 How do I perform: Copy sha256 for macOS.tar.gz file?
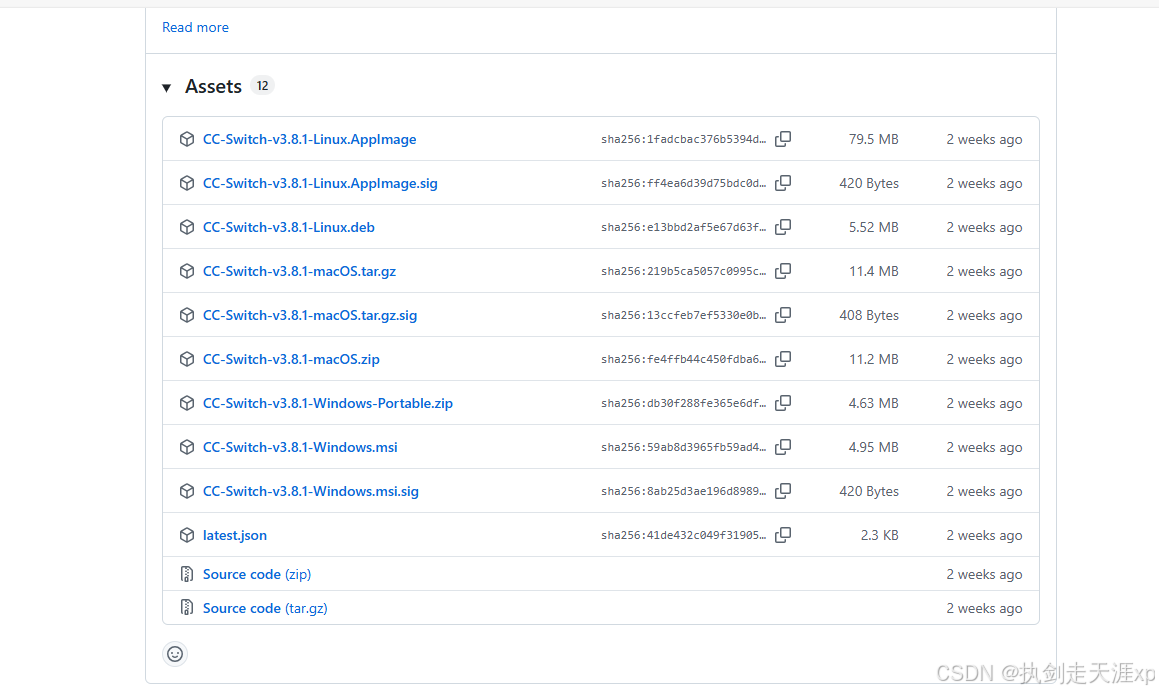pos(783,271)
